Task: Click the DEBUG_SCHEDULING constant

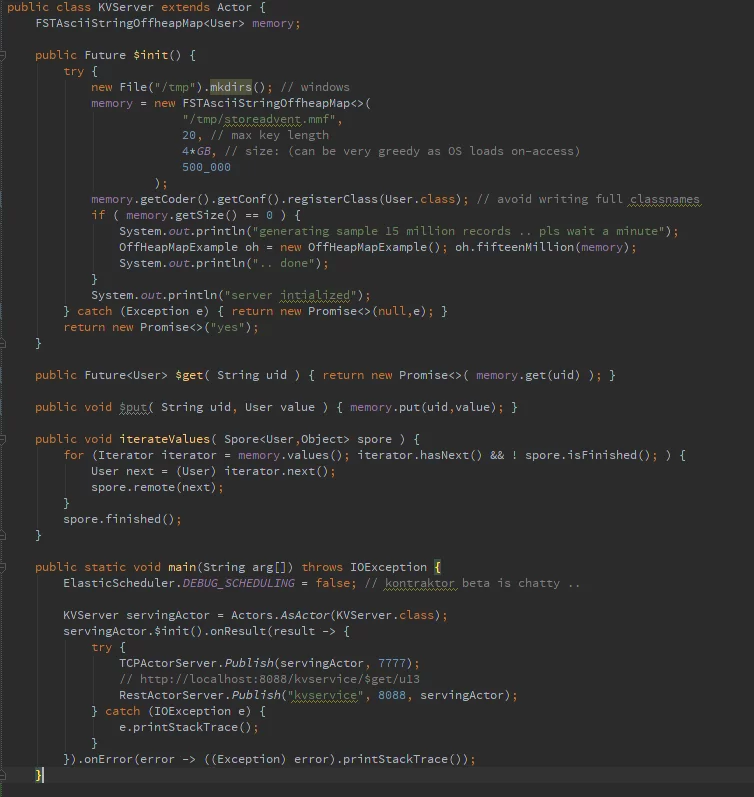Action: click(238, 583)
